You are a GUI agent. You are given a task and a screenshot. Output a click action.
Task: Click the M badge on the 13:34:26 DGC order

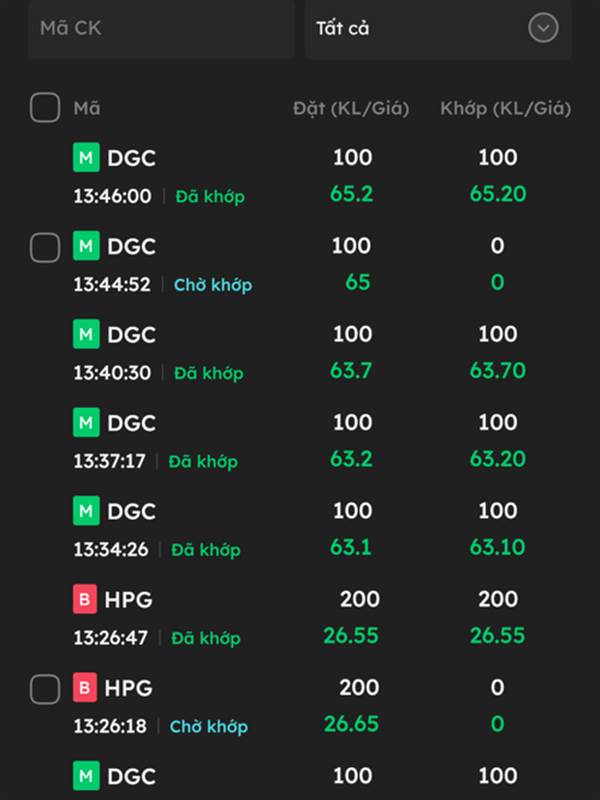(86, 511)
